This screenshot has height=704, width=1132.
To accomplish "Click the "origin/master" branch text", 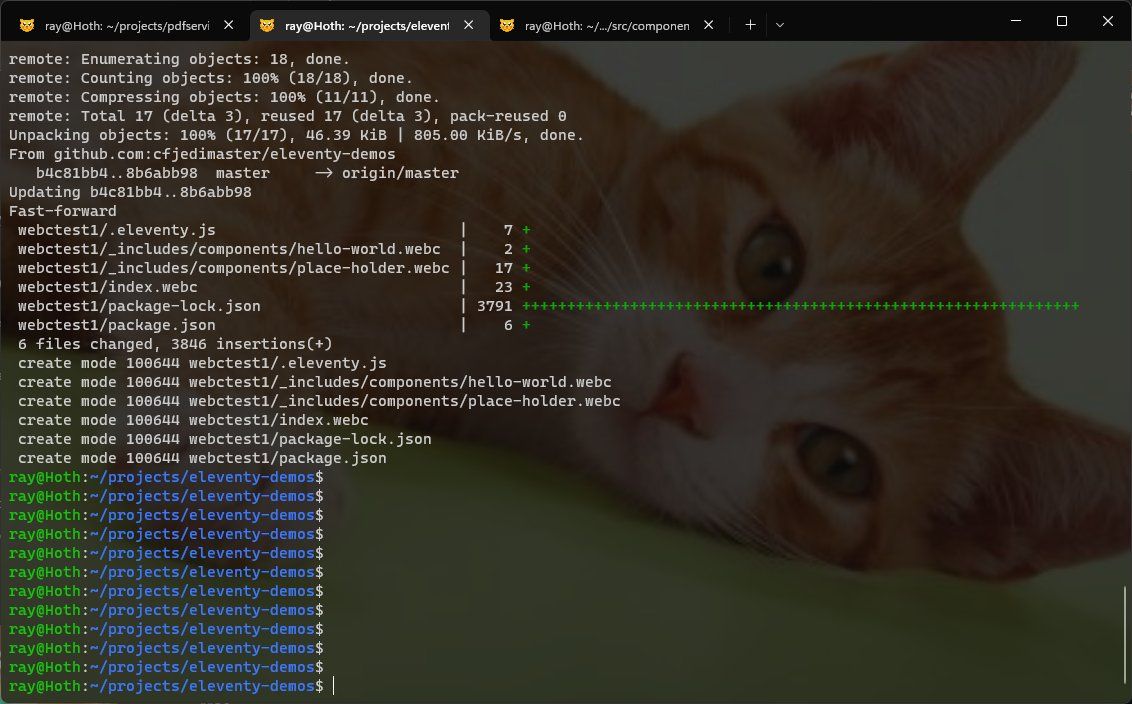I will tap(400, 173).
